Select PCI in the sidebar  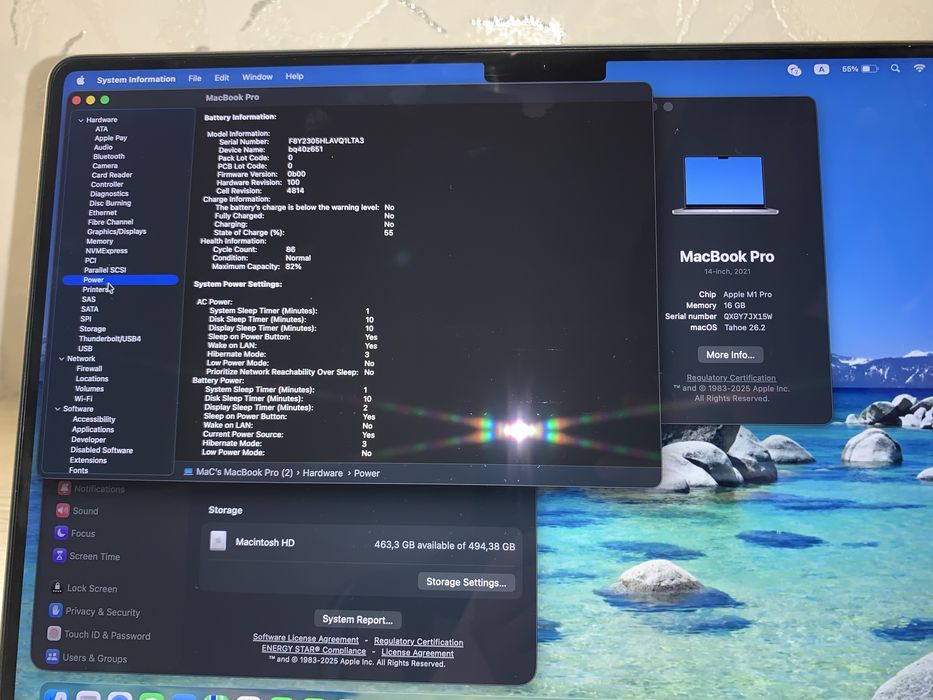[90, 260]
